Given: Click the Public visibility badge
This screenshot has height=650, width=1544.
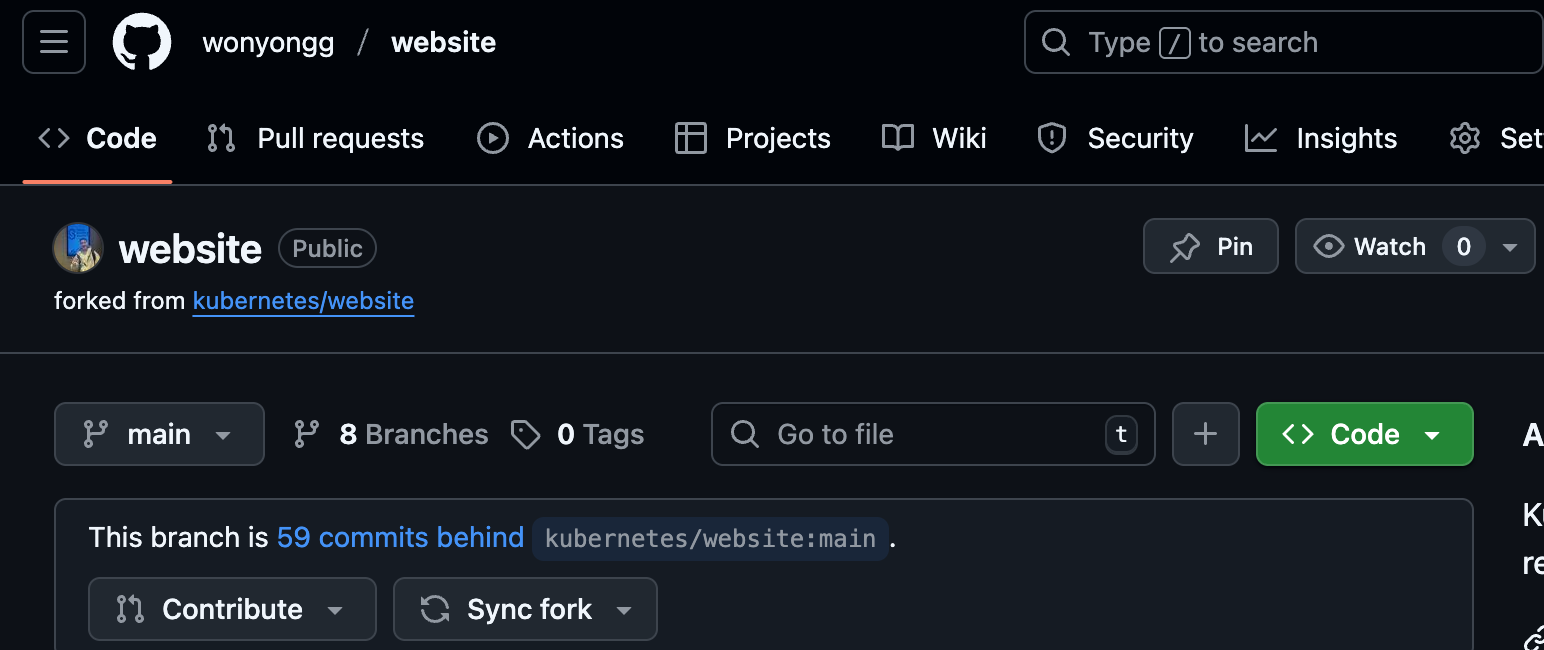Looking at the screenshot, I should pyautogui.click(x=327, y=248).
